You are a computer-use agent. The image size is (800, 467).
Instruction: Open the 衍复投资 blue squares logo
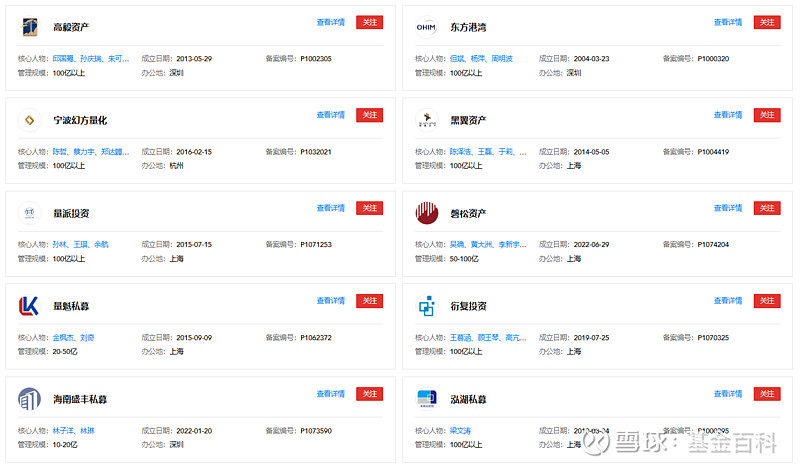point(427,306)
